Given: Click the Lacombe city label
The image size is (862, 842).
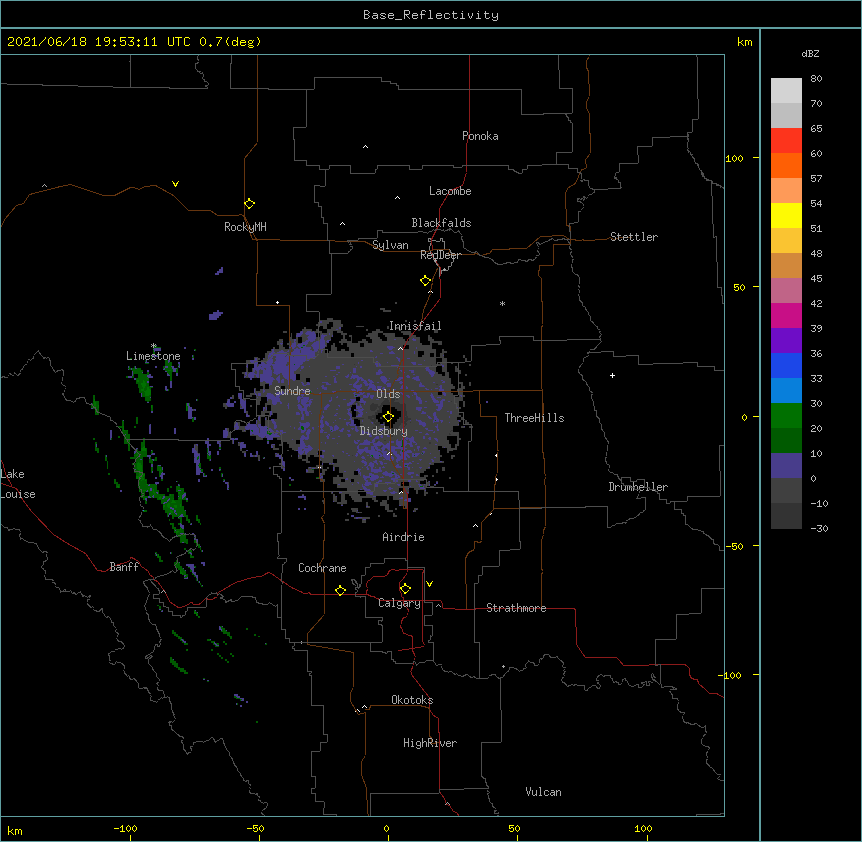Looking at the screenshot, I should pyautogui.click(x=450, y=191).
